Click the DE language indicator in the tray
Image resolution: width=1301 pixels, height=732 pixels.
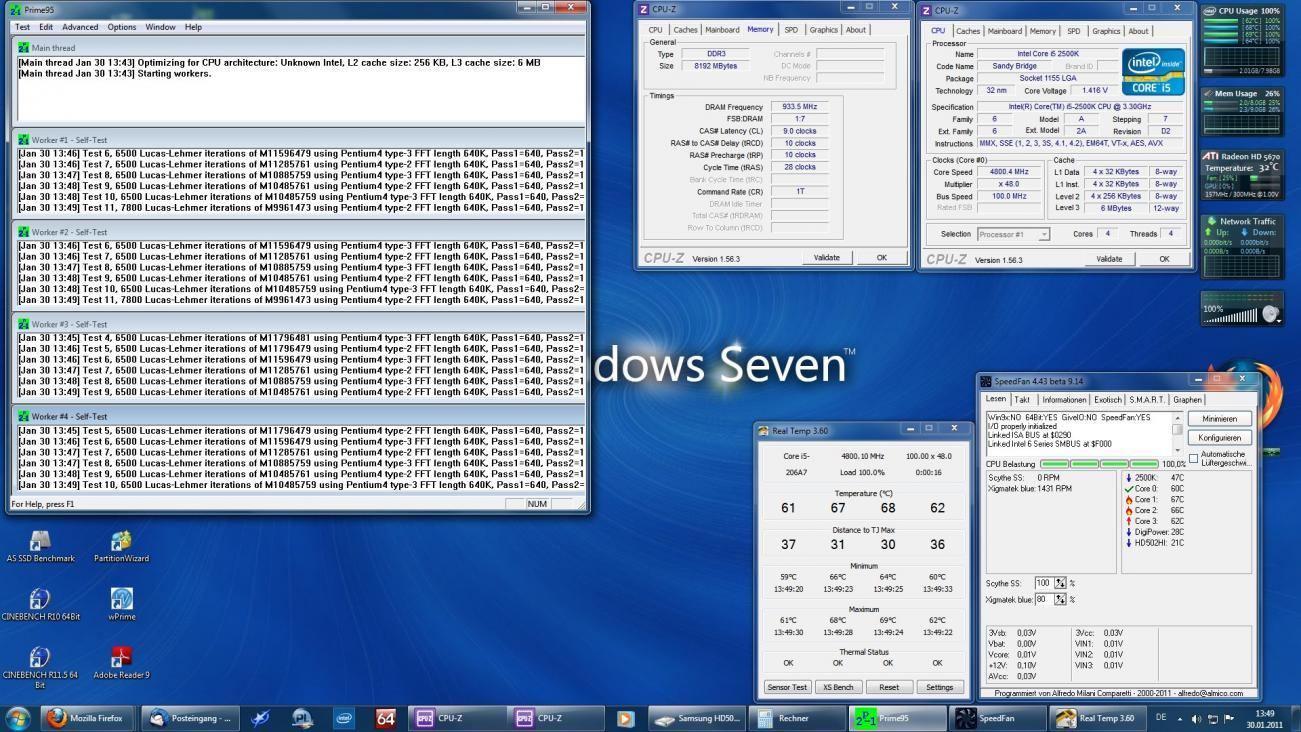click(1161, 718)
